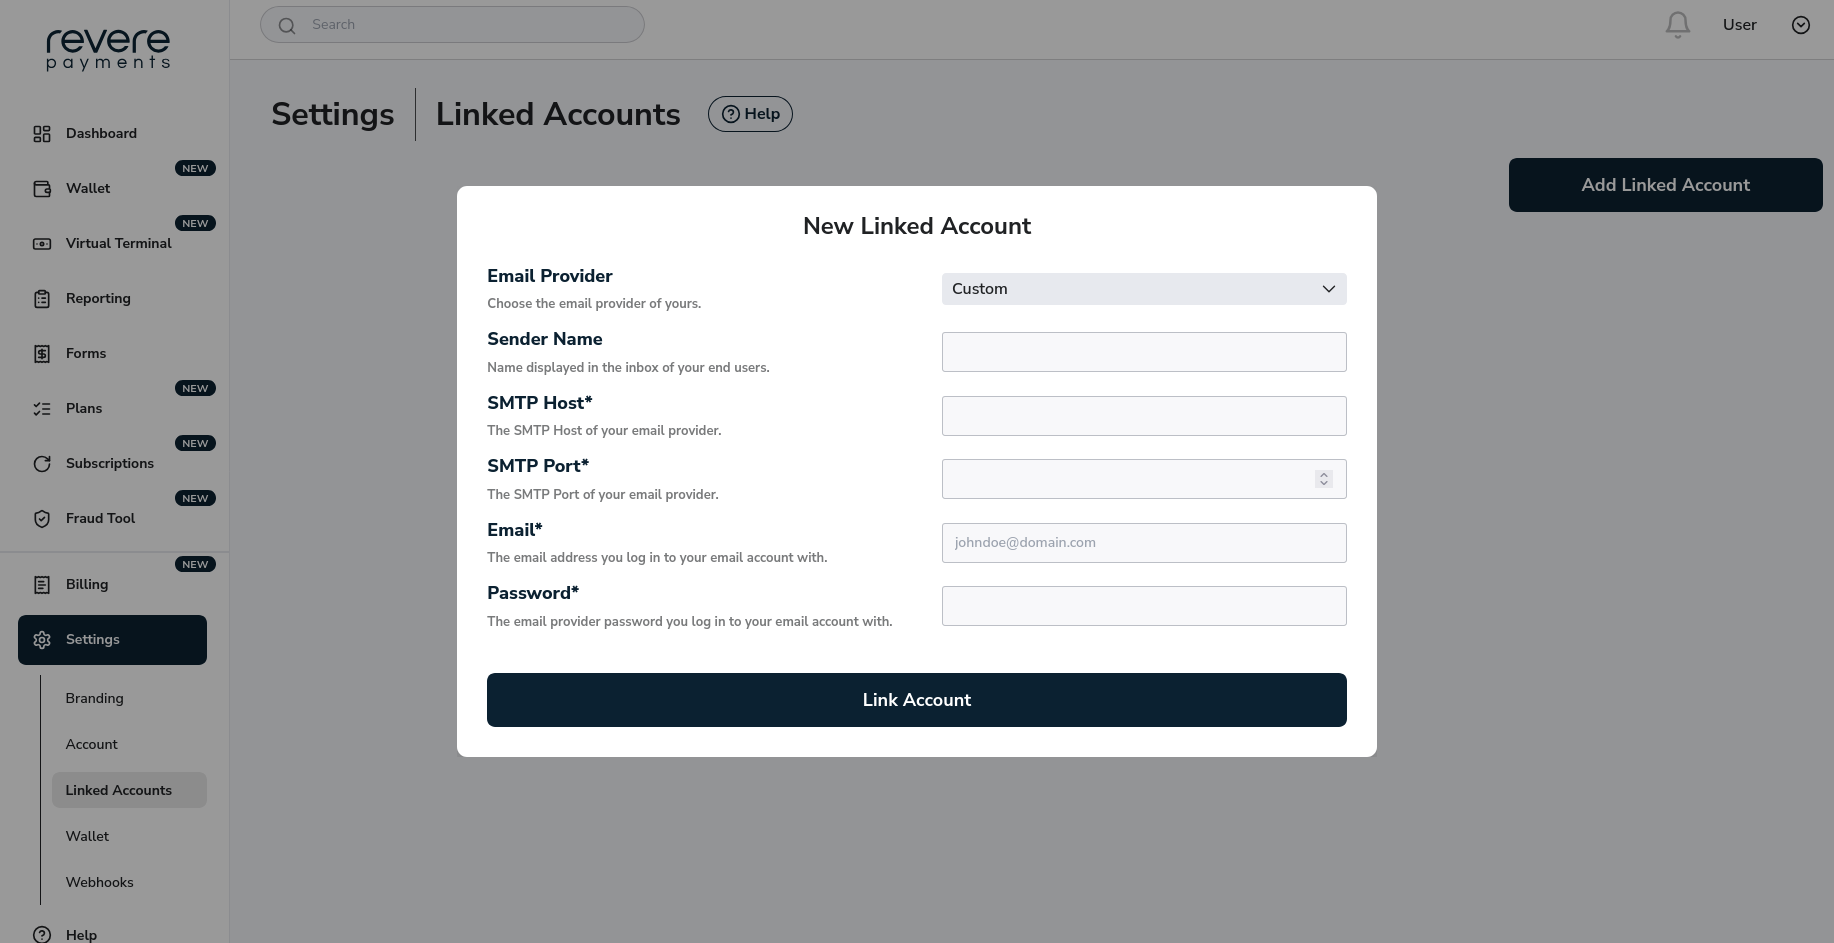Click the SMTP Port stepper arrows
1834x943 pixels.
pyautogui.click(x=1323, y=479)
